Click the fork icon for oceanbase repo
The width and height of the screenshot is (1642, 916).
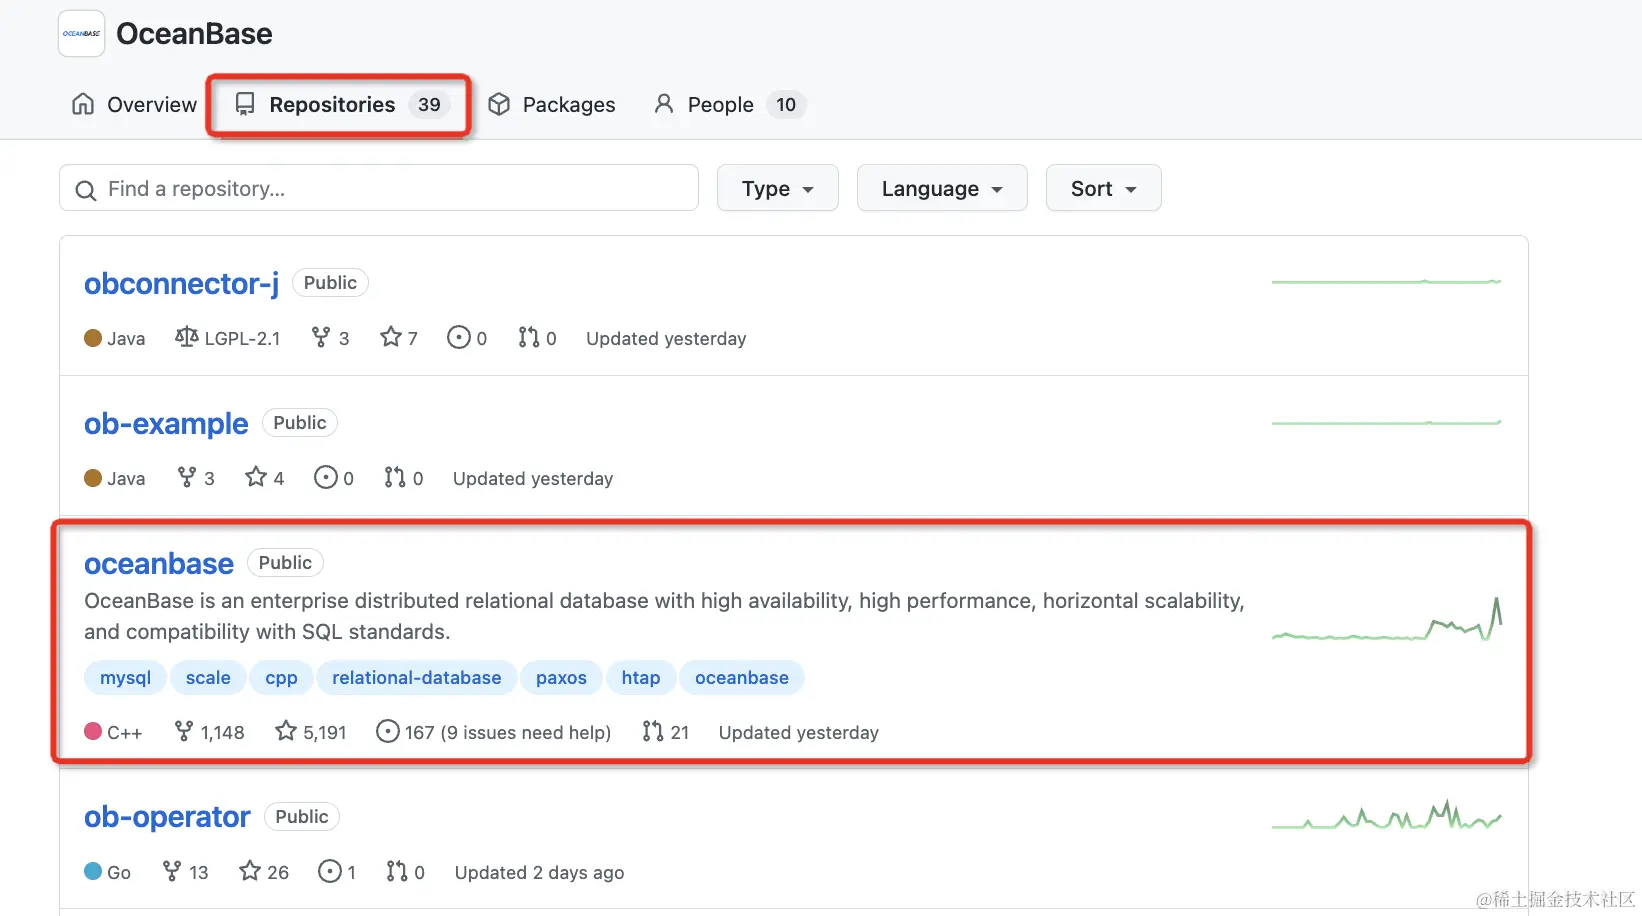click(x=184, y=732)
